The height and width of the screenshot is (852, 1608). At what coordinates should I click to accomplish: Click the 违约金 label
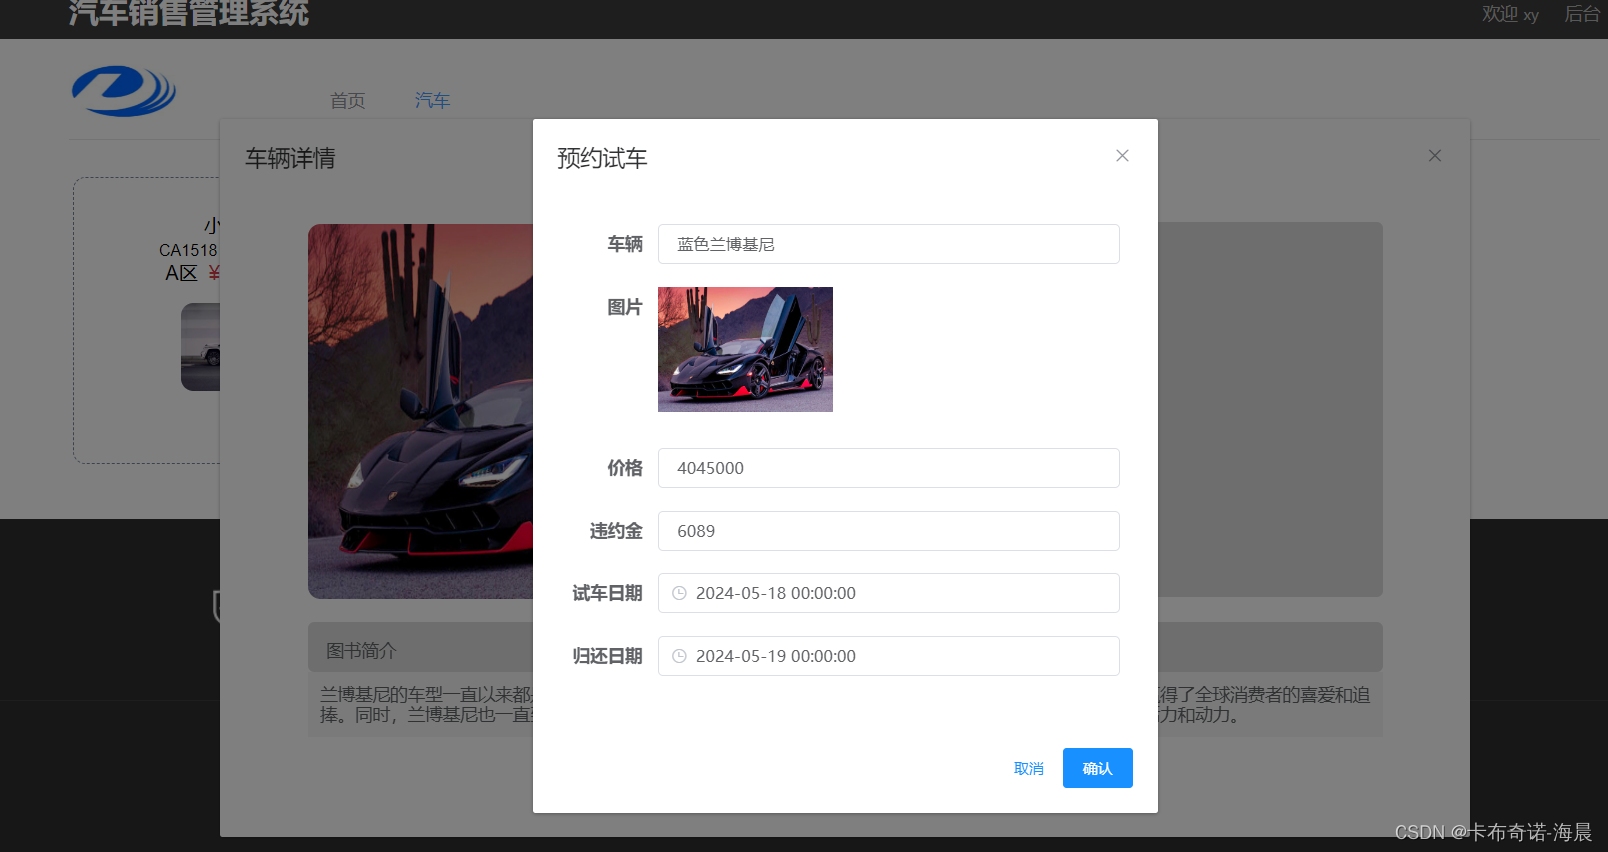(x=616, y=531)
